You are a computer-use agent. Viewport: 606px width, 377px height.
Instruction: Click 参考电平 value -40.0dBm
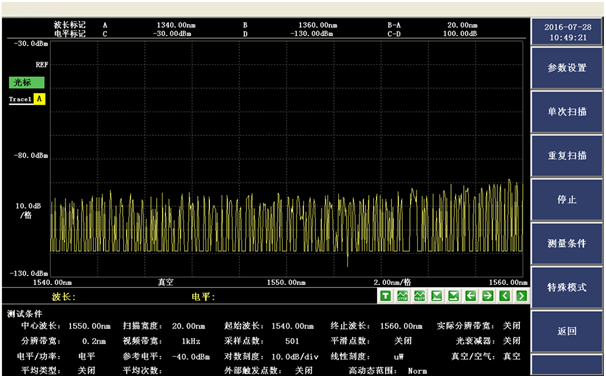coord(191,357)
